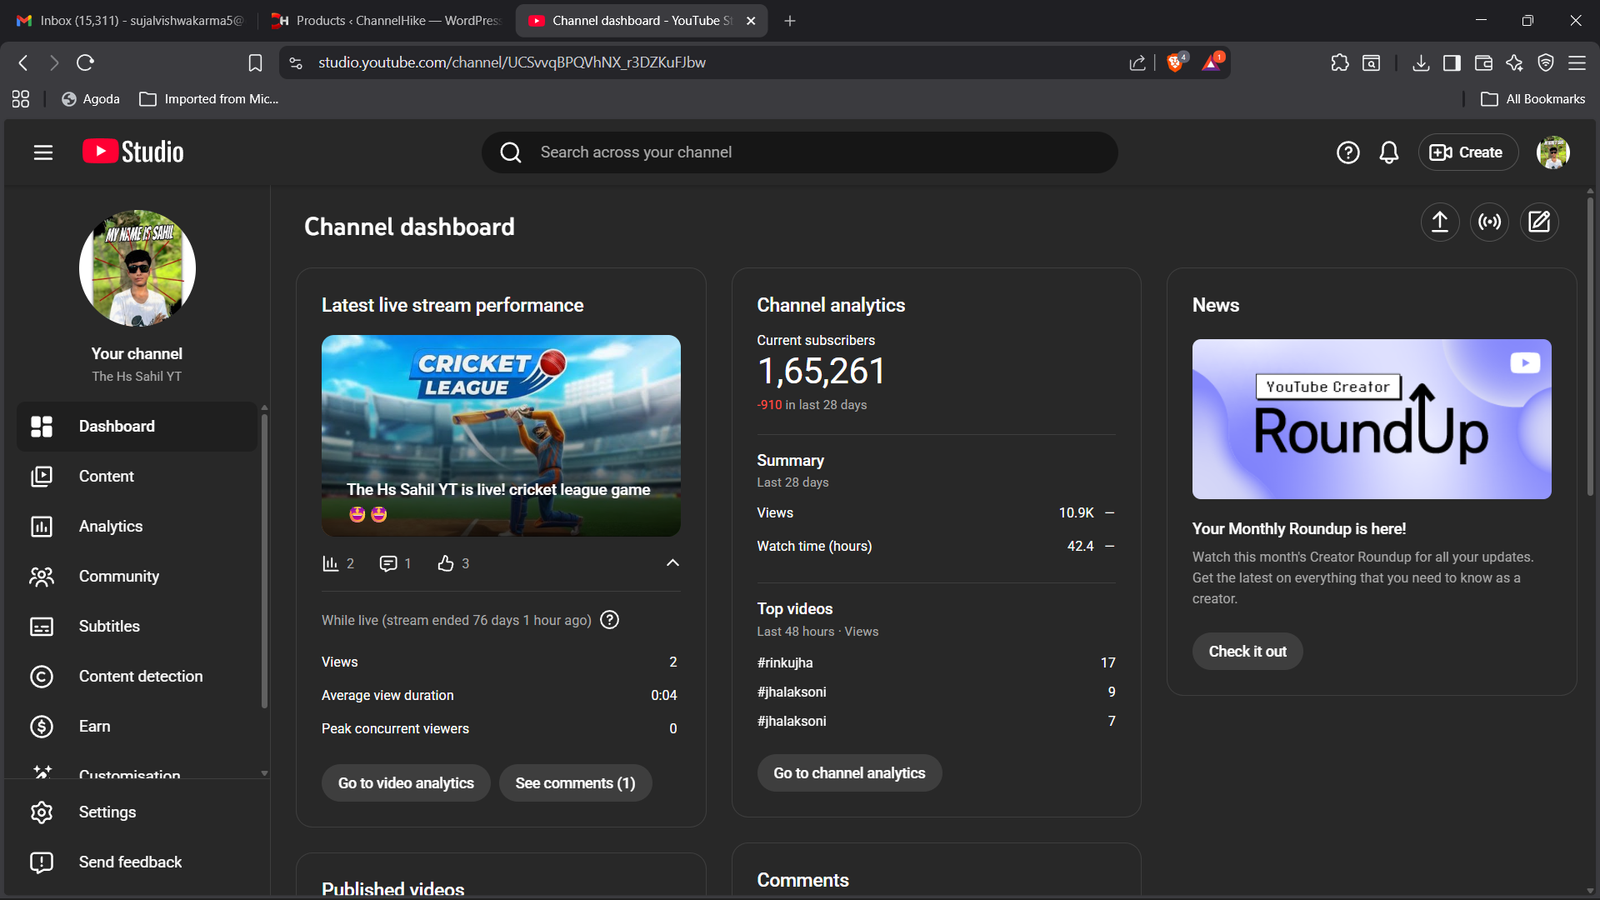Toggle the browser sidebar panel icon
Screen dimensions: 1600x900
[x=1451, y=63]
